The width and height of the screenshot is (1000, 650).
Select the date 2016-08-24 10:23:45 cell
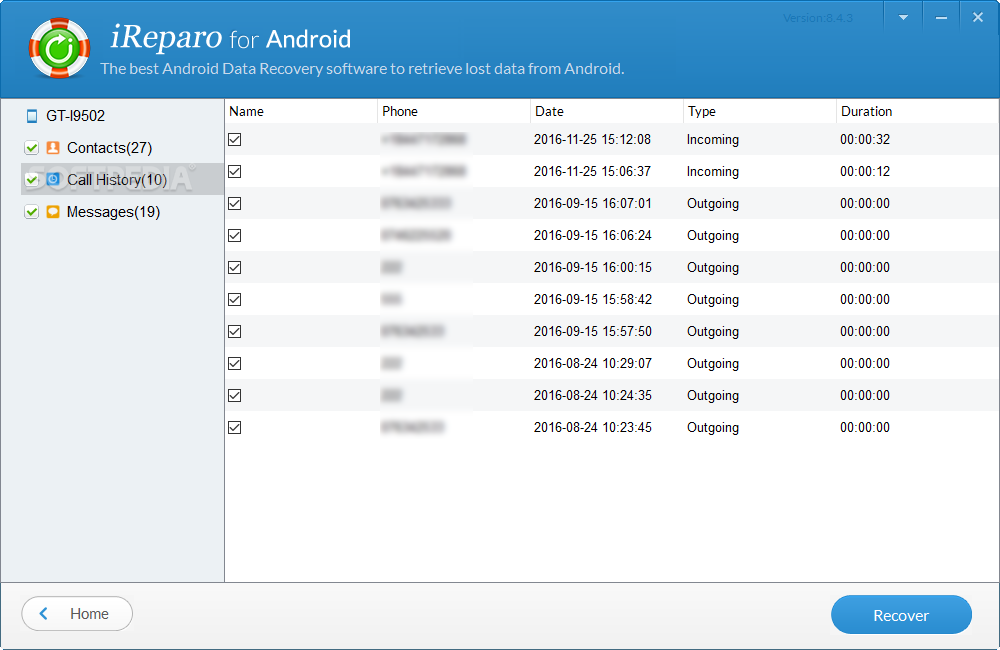point(592,427)
